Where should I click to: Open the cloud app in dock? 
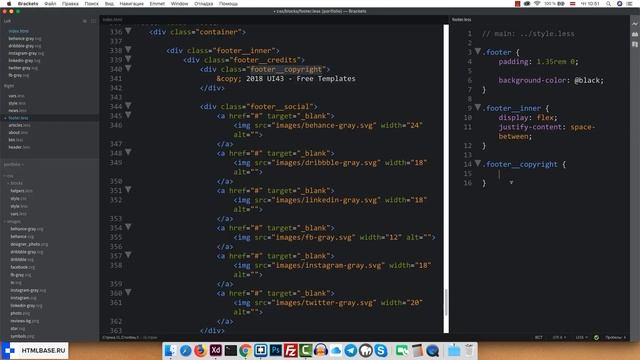click(336, 351)
